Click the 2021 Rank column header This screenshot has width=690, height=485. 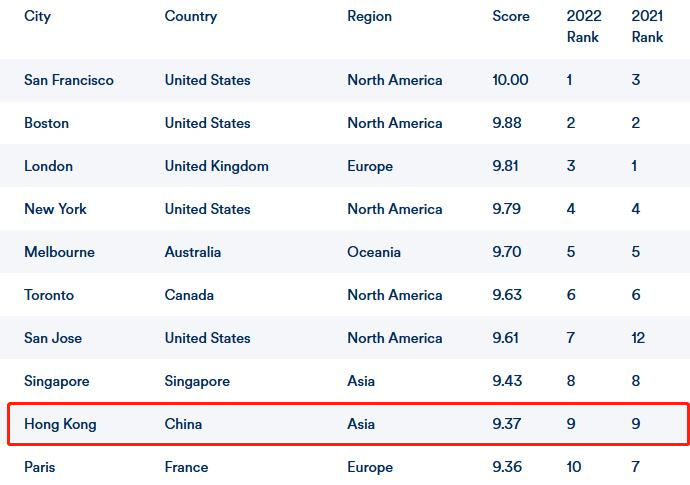pos(647,26)
